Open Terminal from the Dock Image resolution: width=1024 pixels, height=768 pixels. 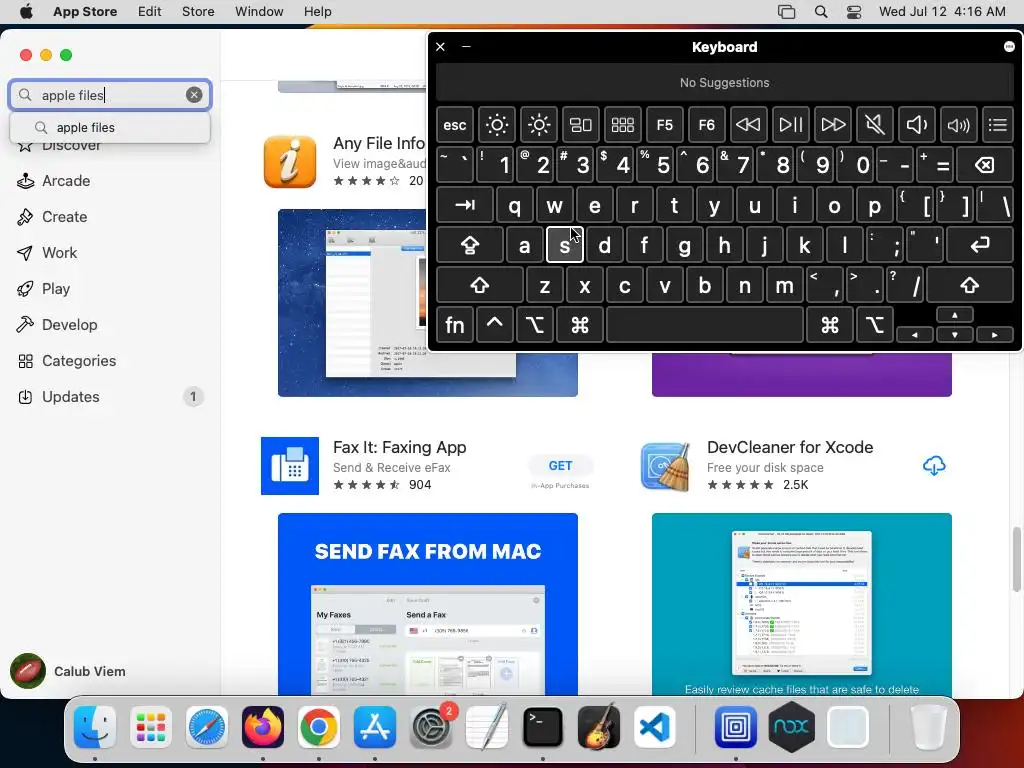[543, 727]
